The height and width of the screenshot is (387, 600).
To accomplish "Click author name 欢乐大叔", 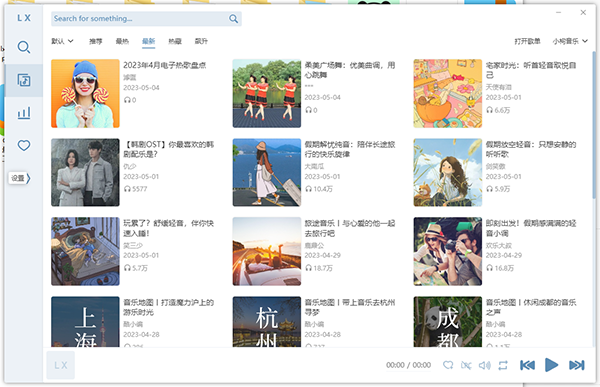I will pyautogui.click(x=499, y=245).
